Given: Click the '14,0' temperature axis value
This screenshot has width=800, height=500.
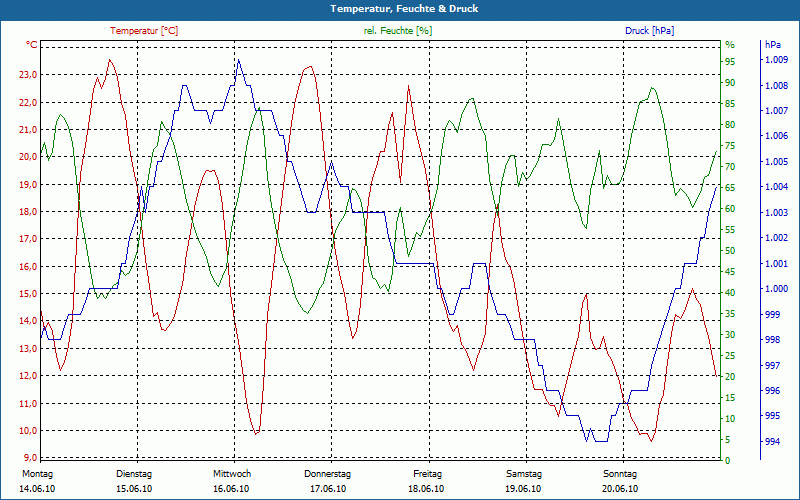Looking at the screenshot, I should pos(28,321).
